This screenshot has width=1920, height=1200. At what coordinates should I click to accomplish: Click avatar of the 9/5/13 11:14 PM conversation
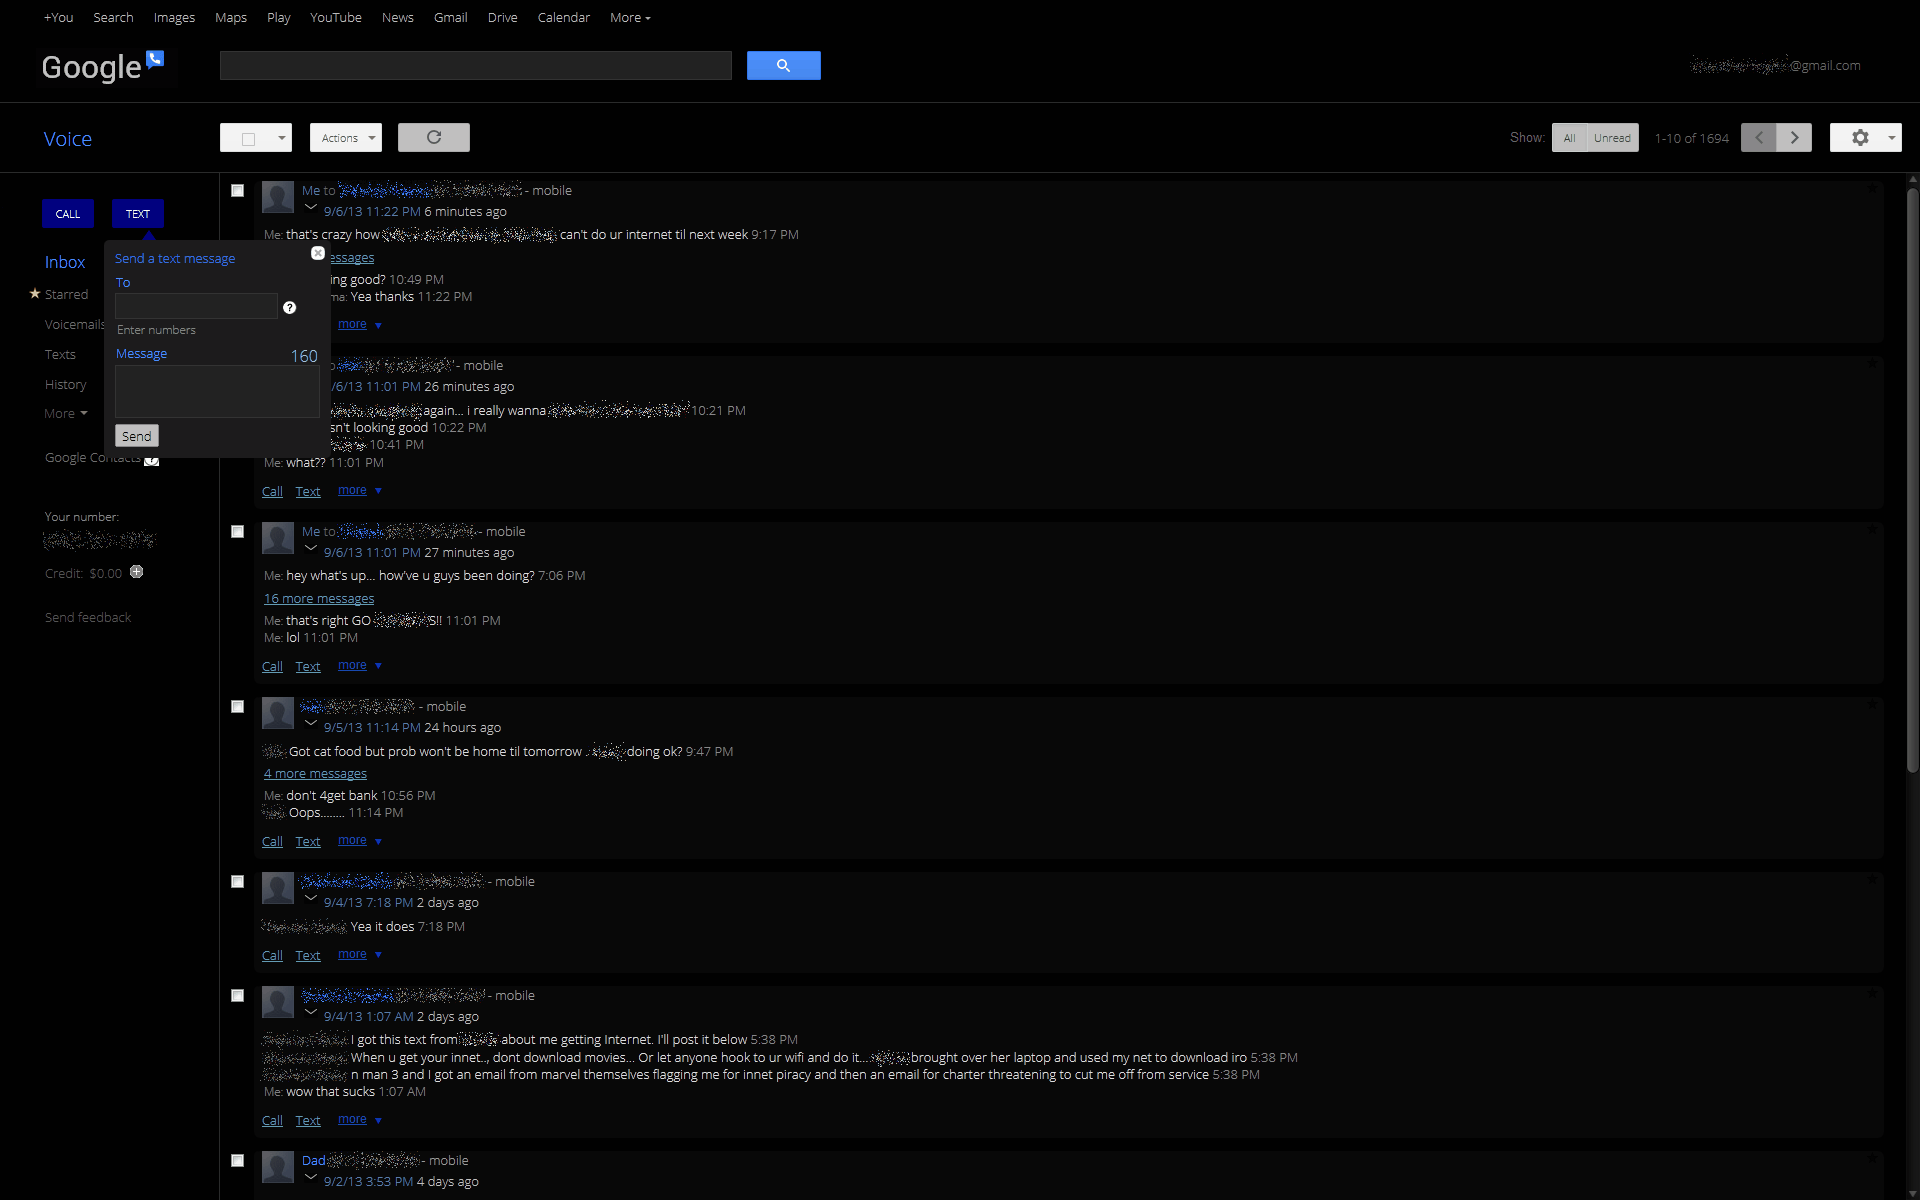tap(278, 713)
